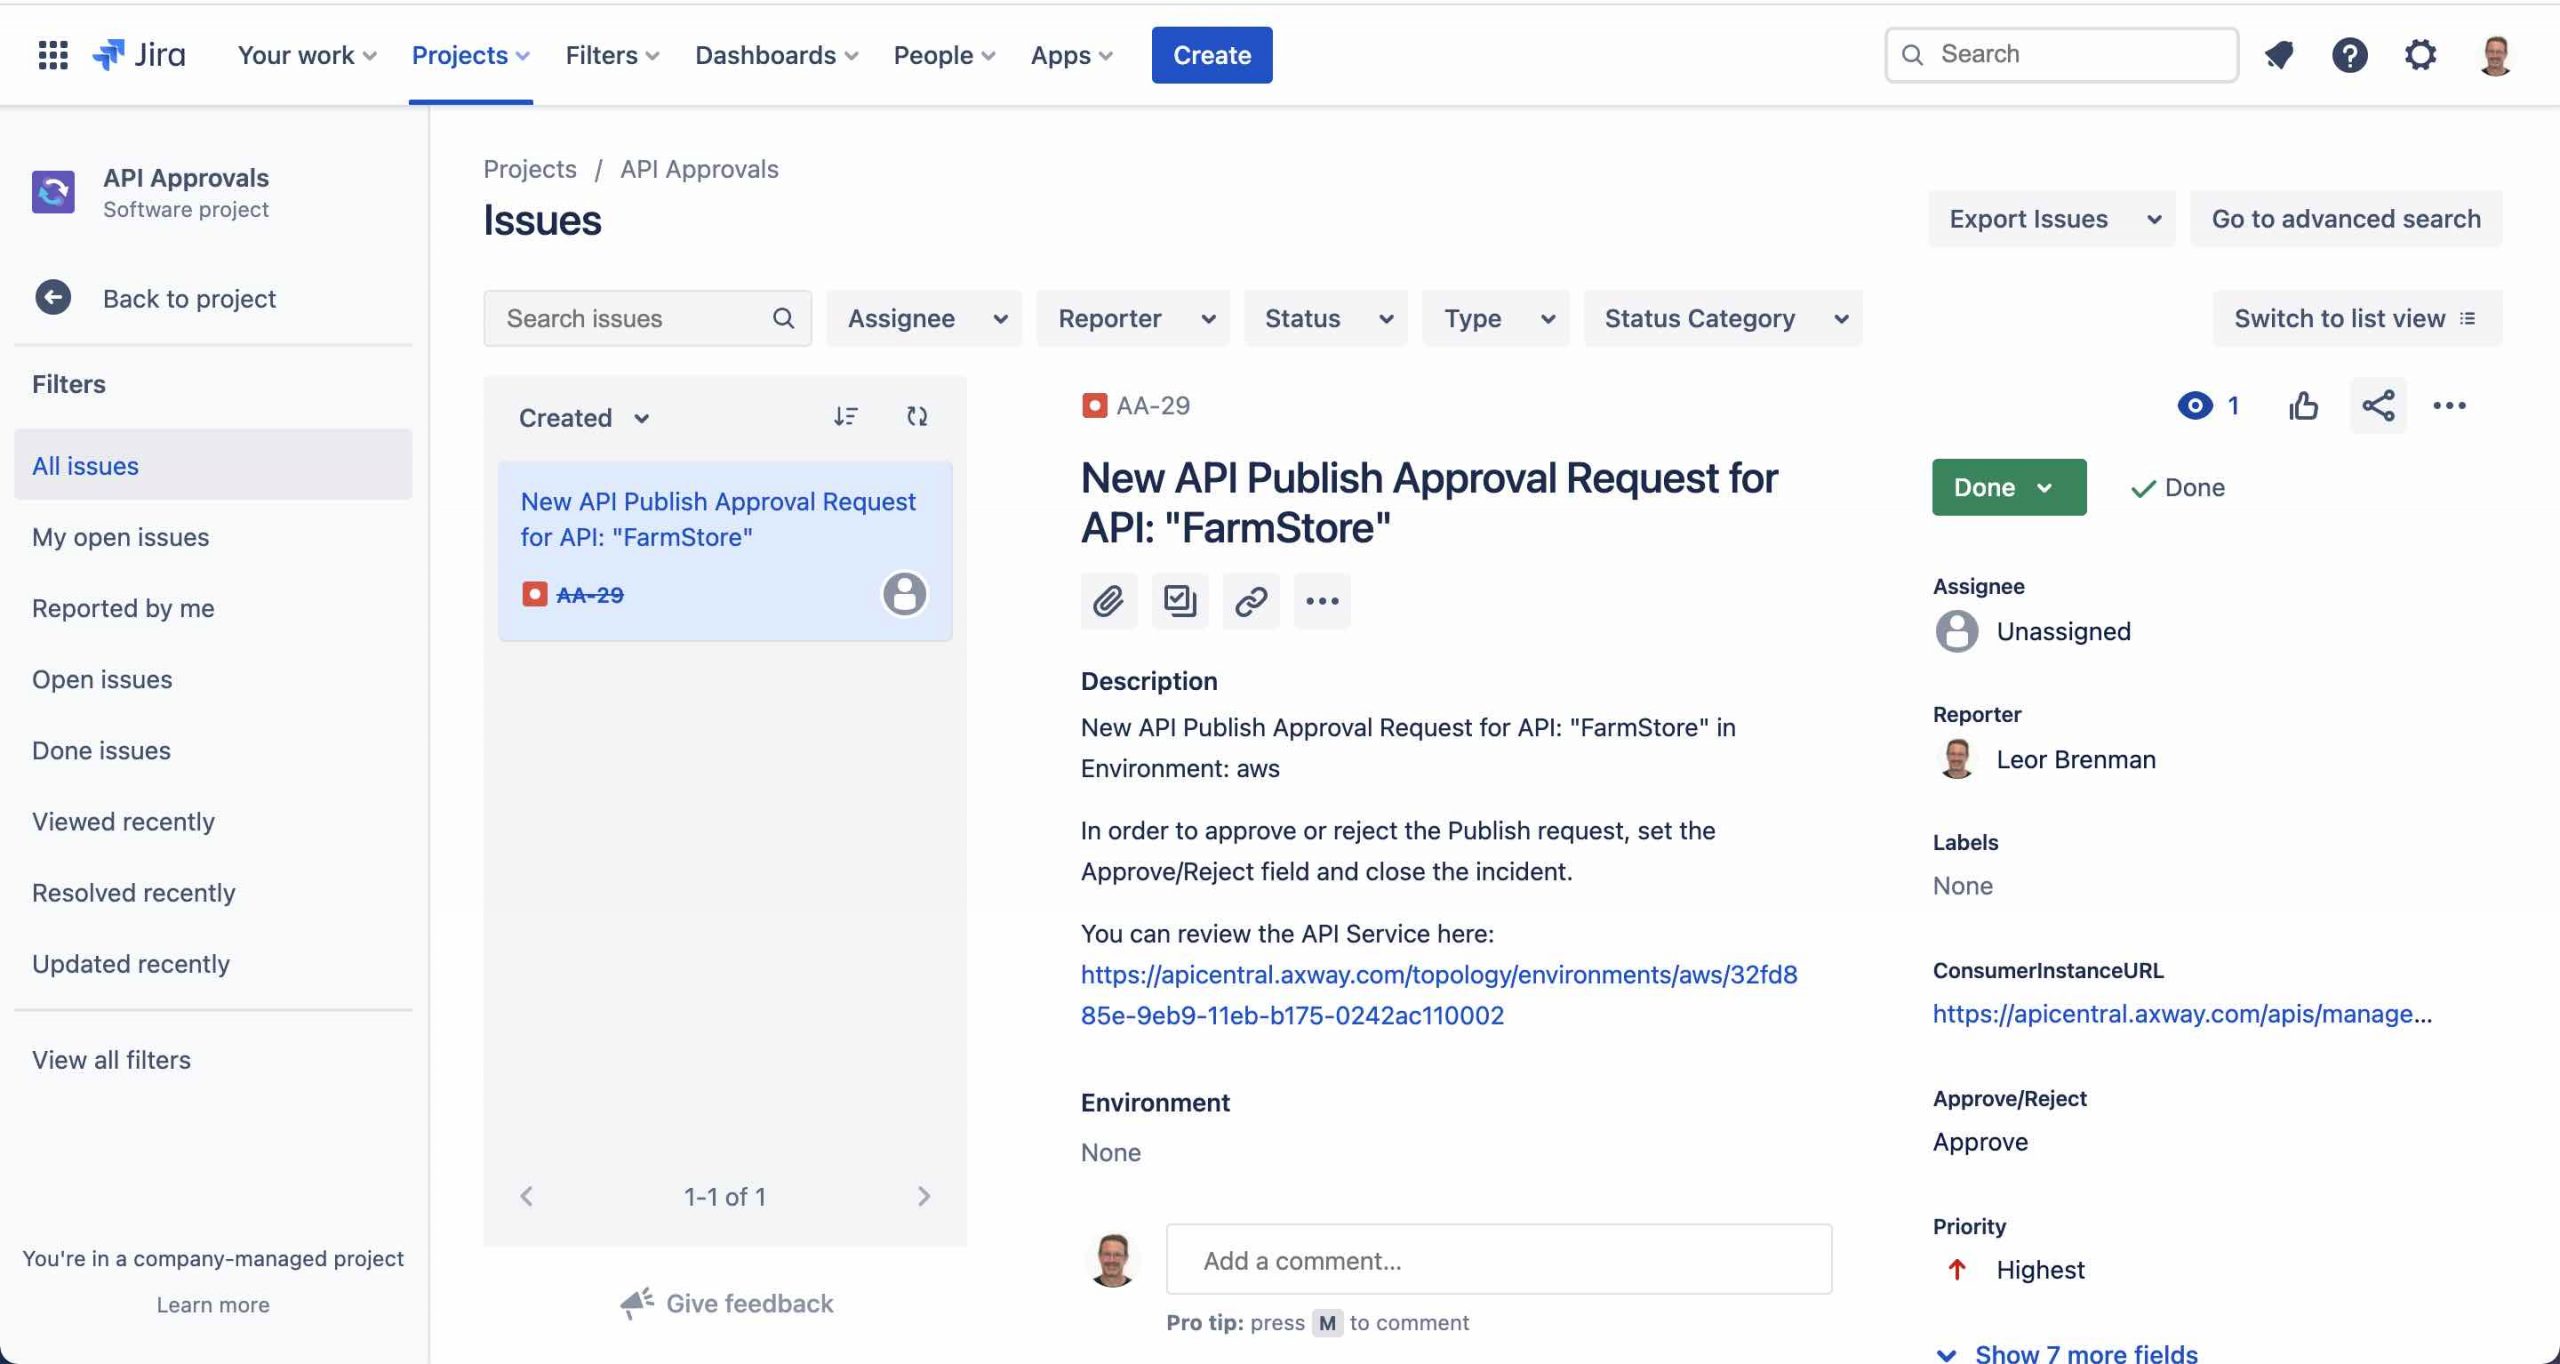Image resolution: width=2560 pixels, height=1364 pixels.
Task: Open the Created sort-by dropdown
Action: point(584,417)
